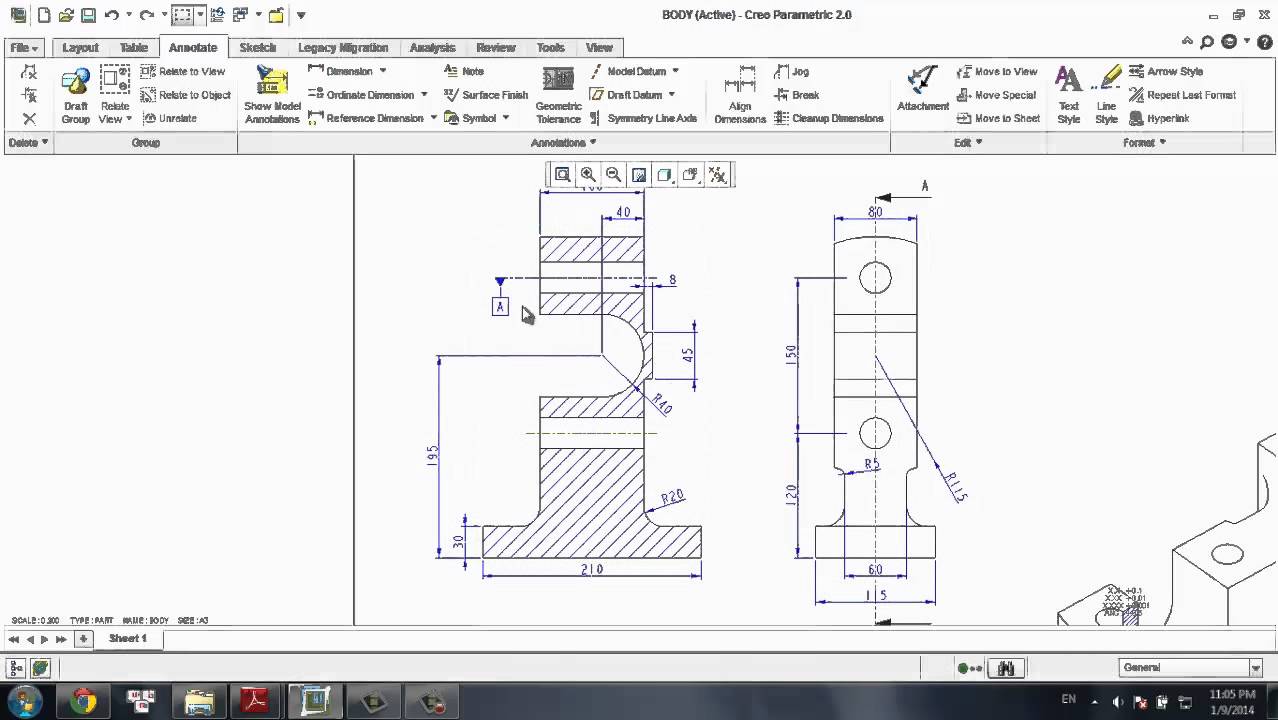Expand the Ordinate Dimension dropdown arrow
1278x720 pixels.
(424, 95)
